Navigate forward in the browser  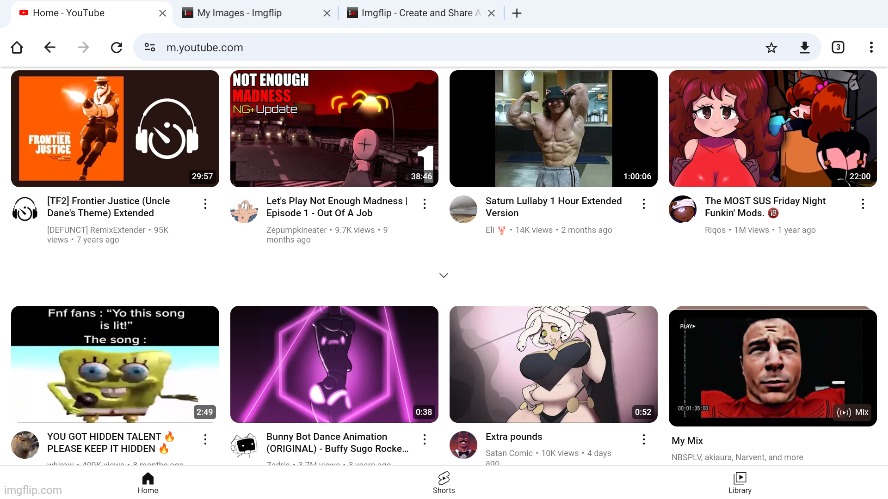point(83,48)
